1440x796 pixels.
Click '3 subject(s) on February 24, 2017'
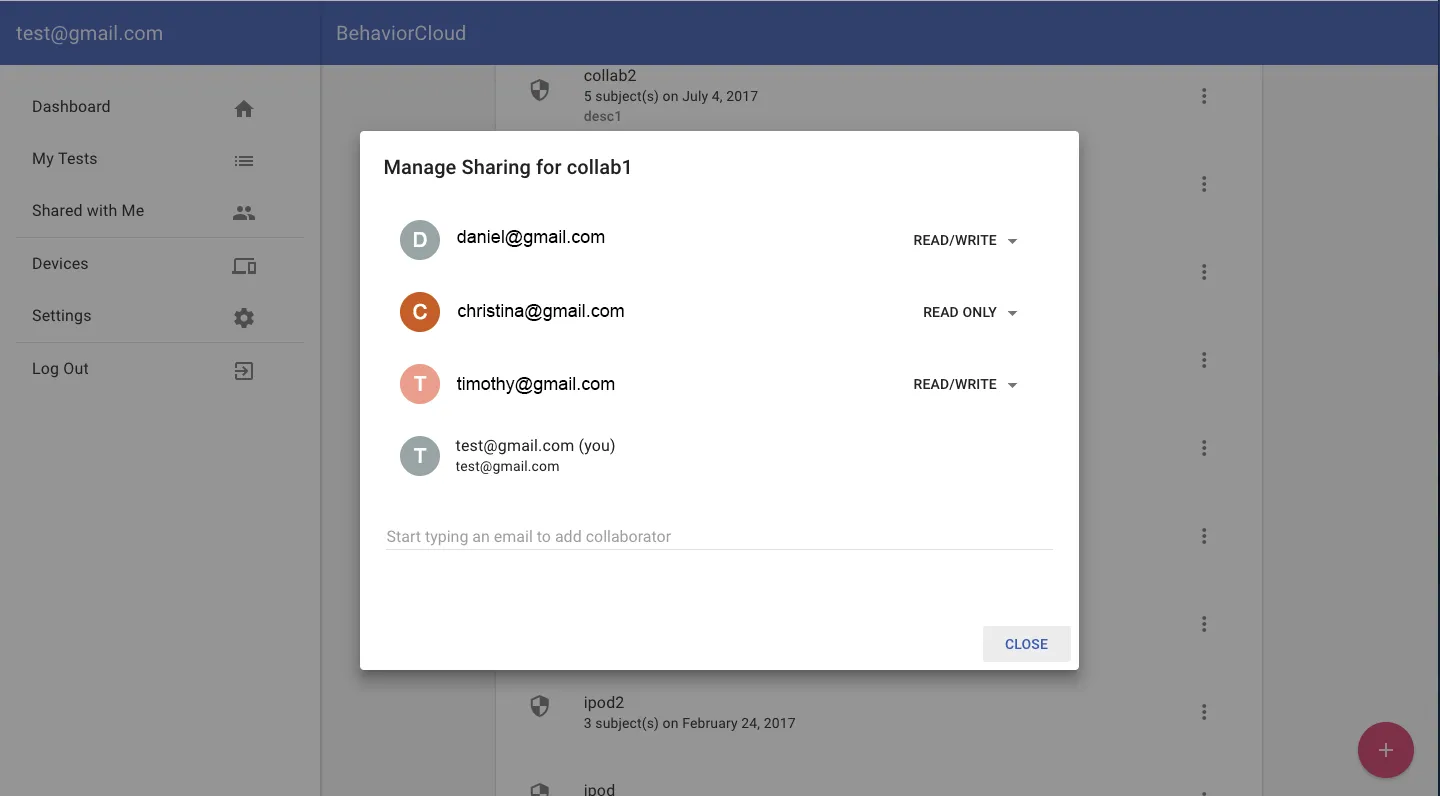tap(690, 723)
